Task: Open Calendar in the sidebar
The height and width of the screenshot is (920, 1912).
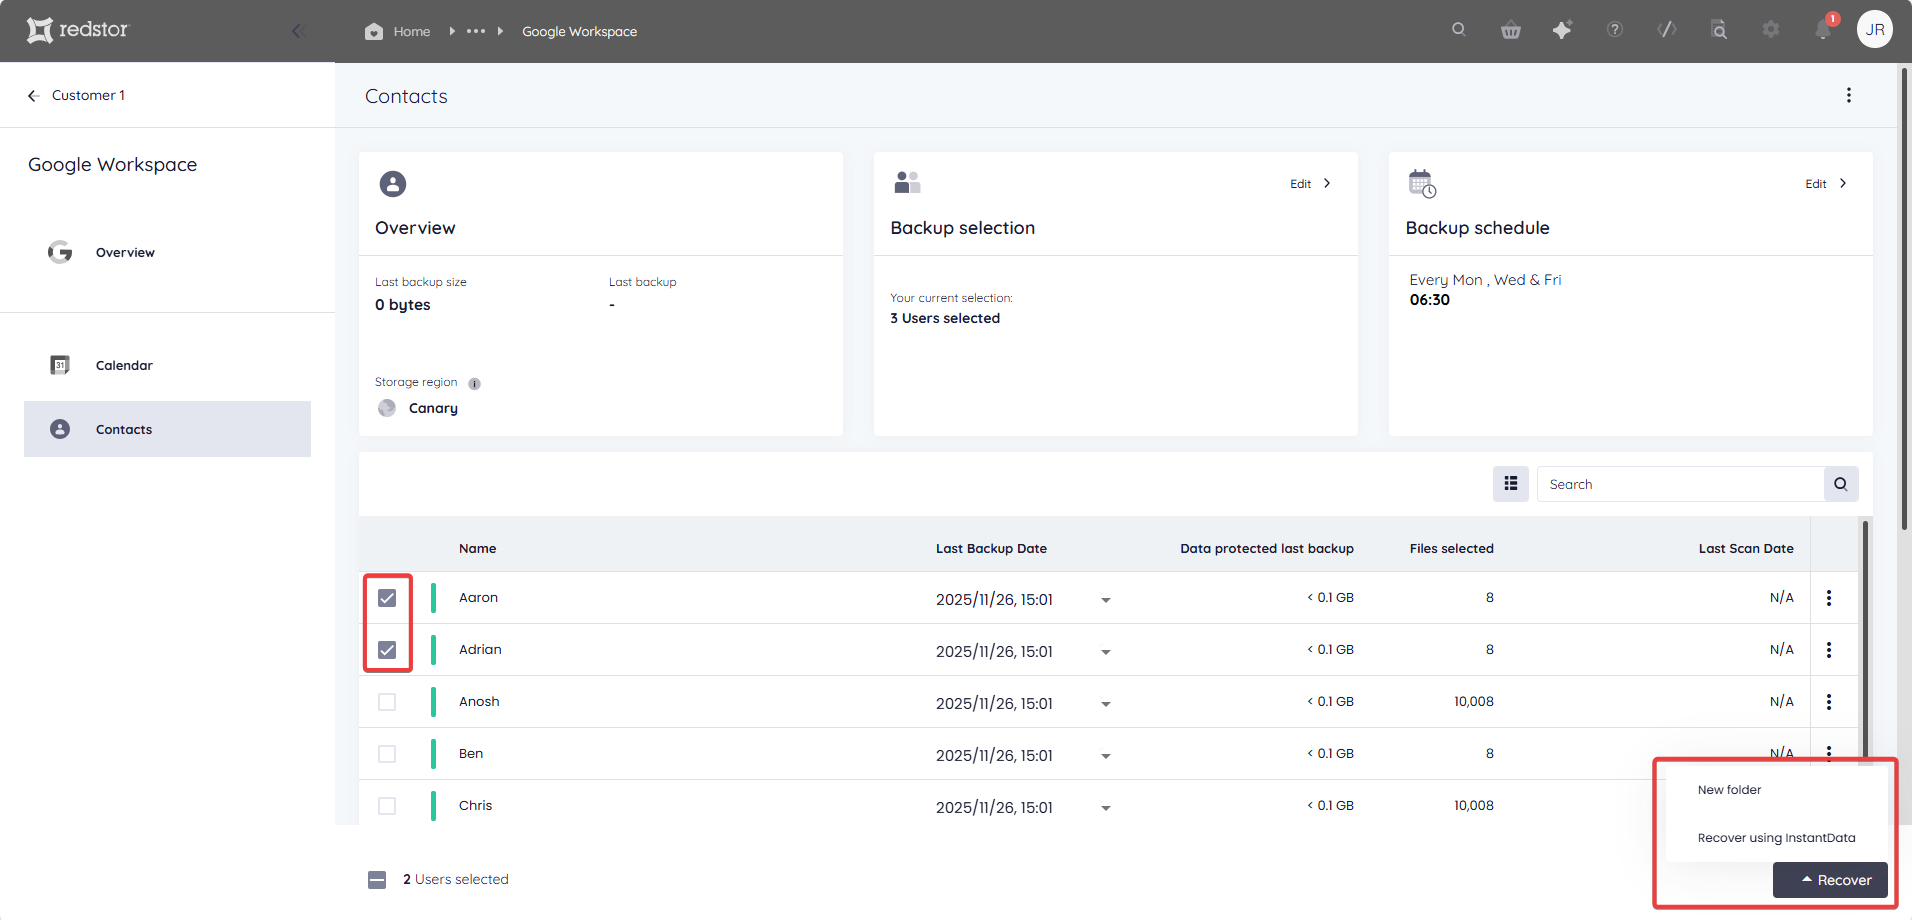Action: point(124,365)
